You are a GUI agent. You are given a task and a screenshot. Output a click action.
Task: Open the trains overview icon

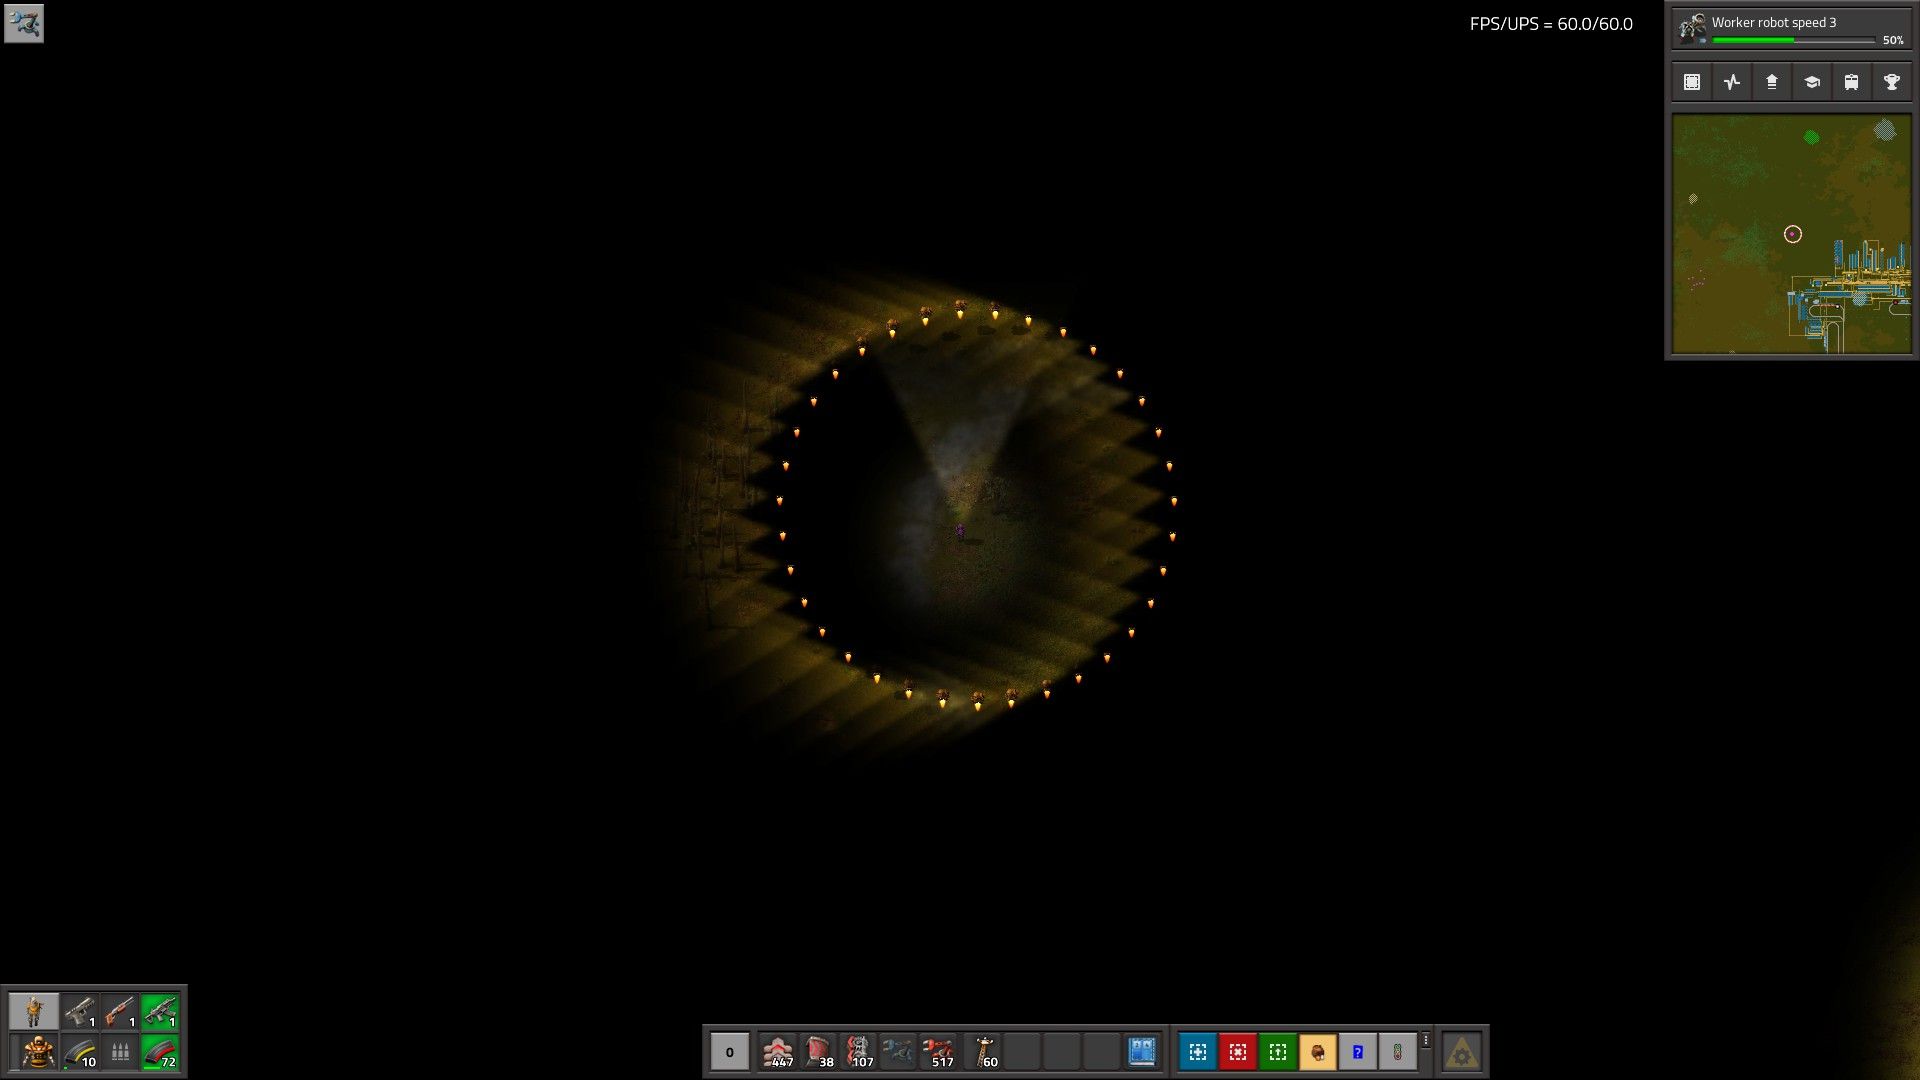pyautogui.click(x=1851, y=82)
